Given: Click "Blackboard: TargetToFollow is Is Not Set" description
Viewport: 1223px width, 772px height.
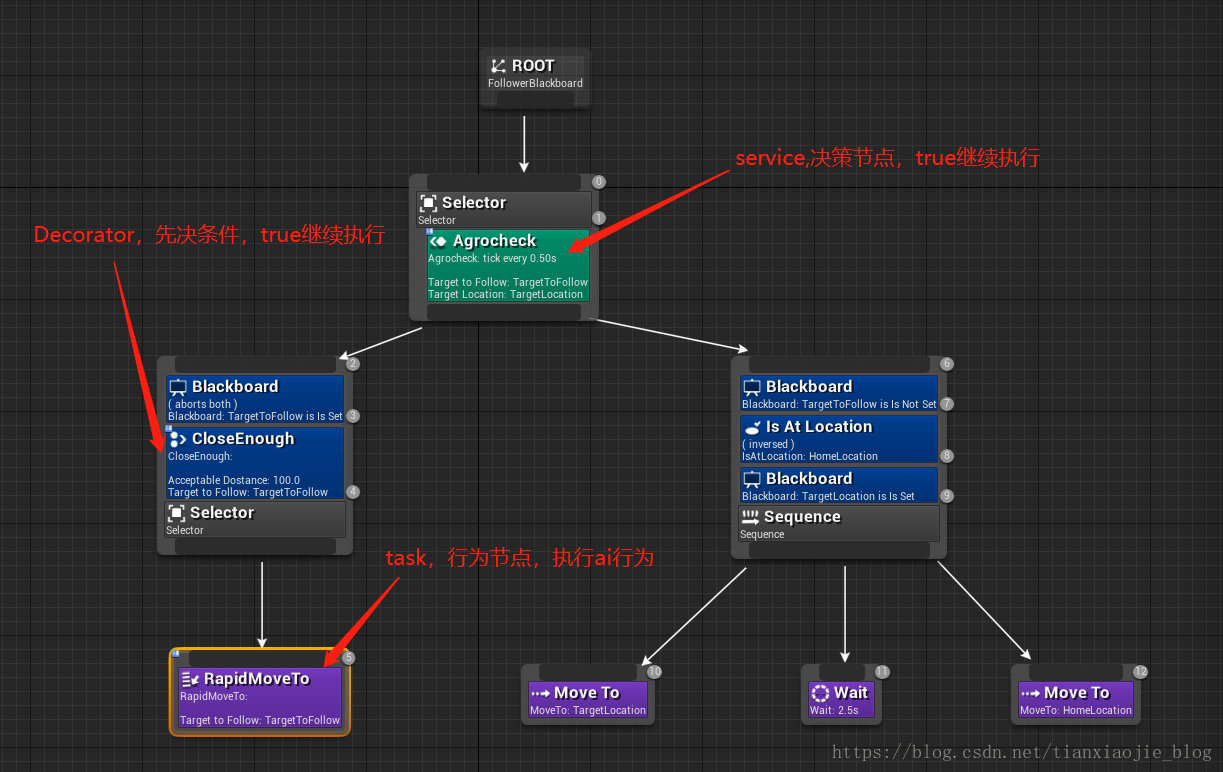Looking at the screenshot, I should [839, 404].
